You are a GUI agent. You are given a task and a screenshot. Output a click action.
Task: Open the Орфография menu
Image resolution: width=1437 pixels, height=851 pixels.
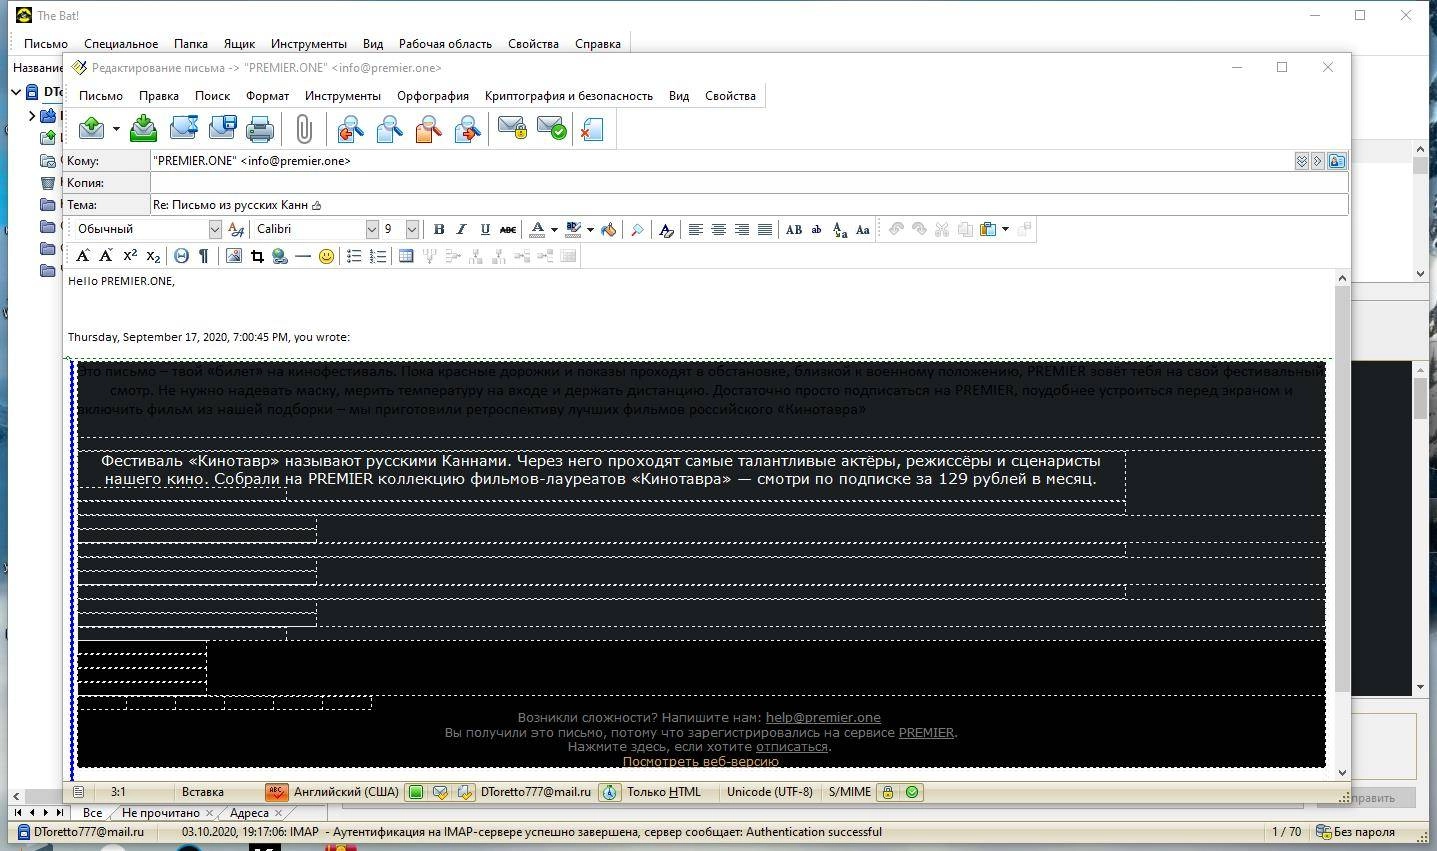pyautogui.click(x=433, y=96)
